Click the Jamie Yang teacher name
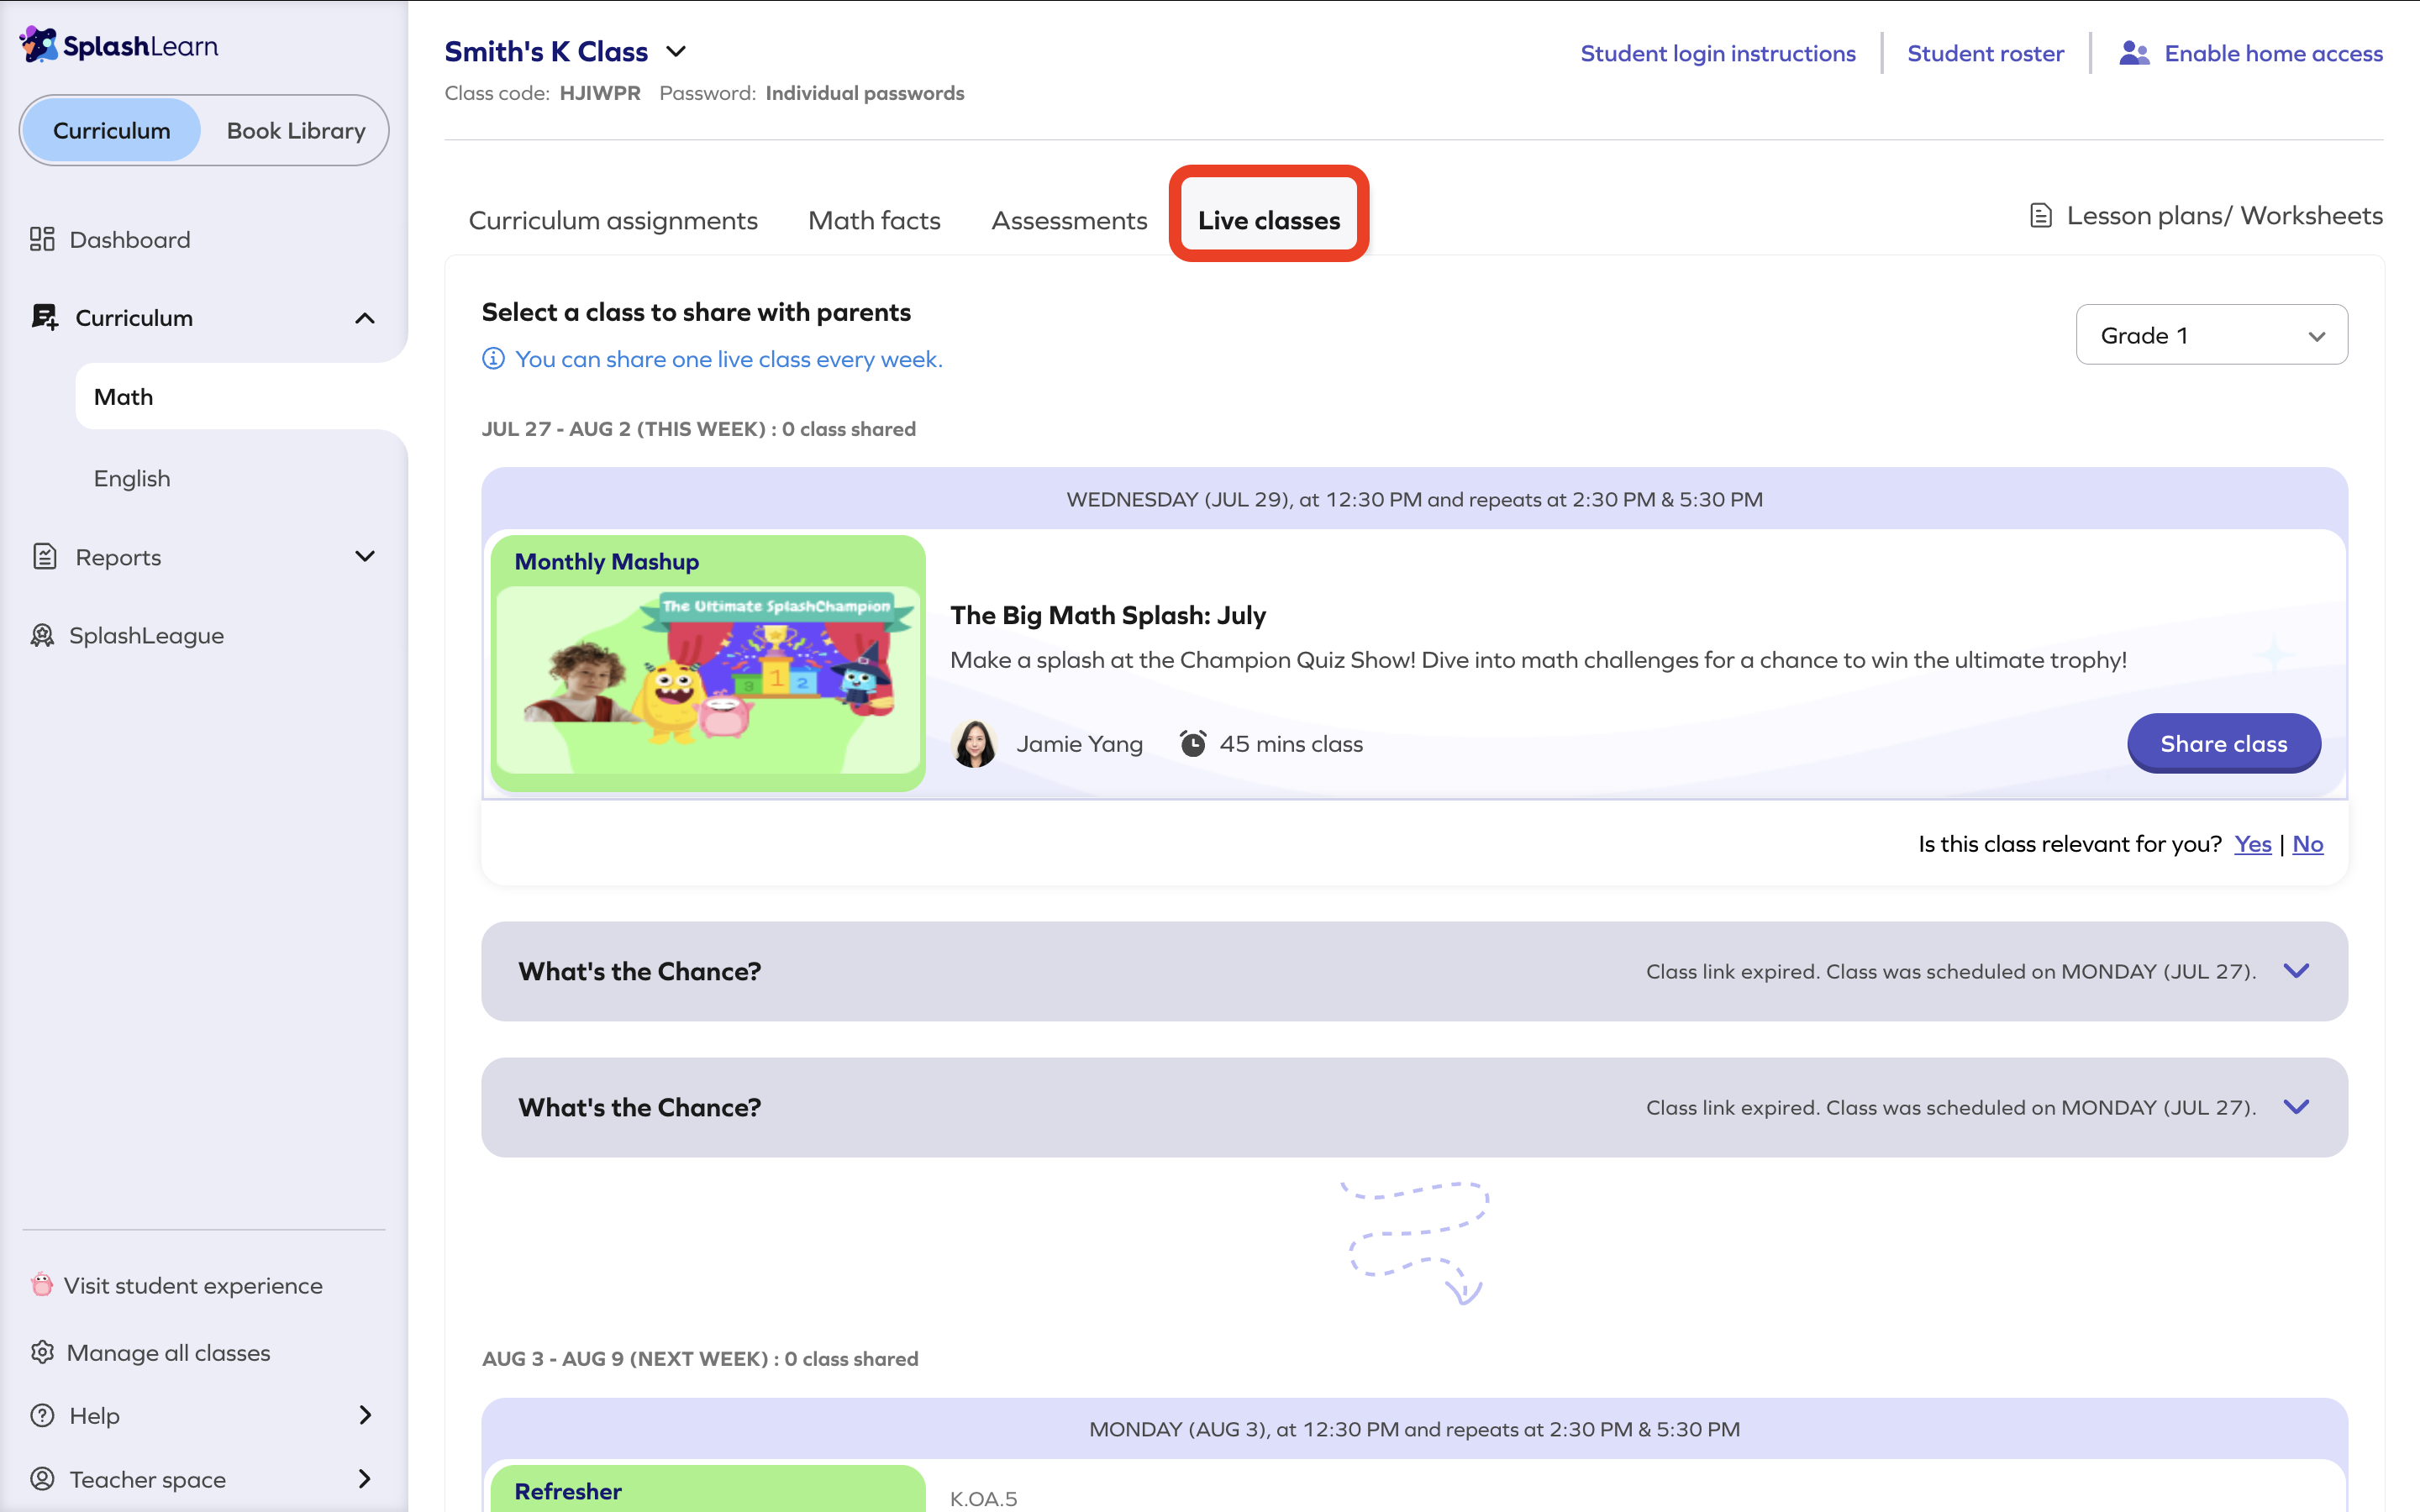The height and width of the screenshot is (1512, 2420). tap(1079, 743)
